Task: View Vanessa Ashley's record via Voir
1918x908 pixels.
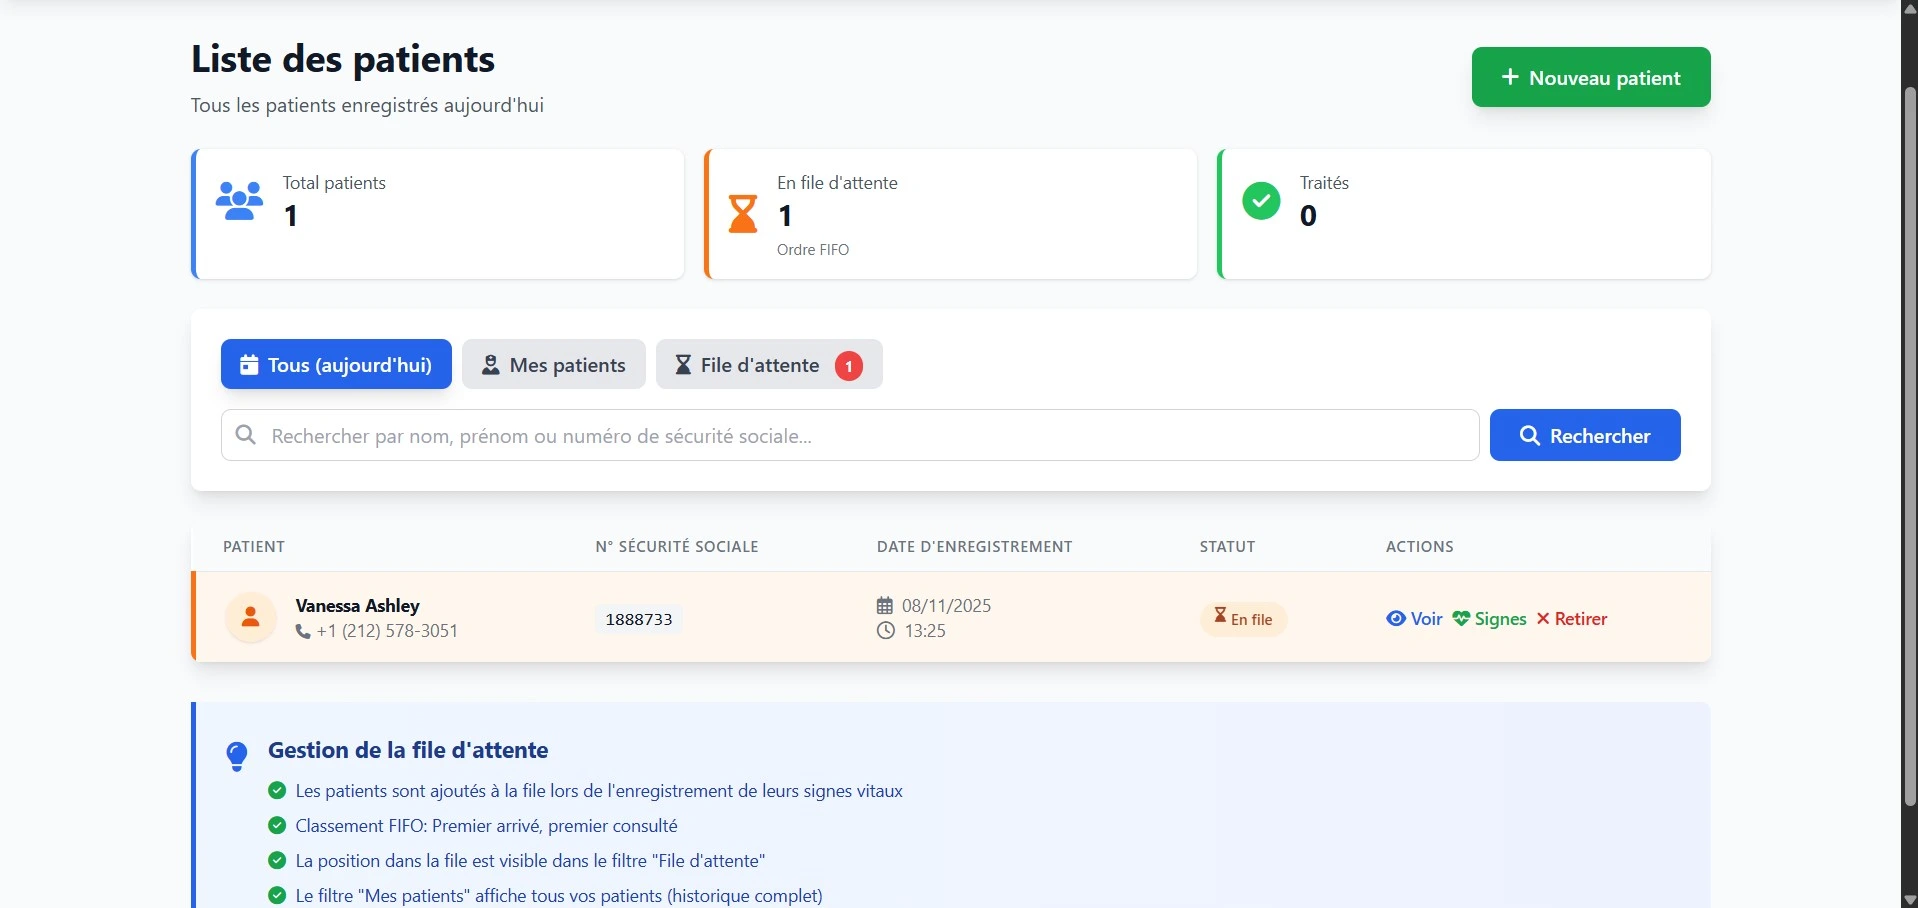Action: (x=1414, y=619)
